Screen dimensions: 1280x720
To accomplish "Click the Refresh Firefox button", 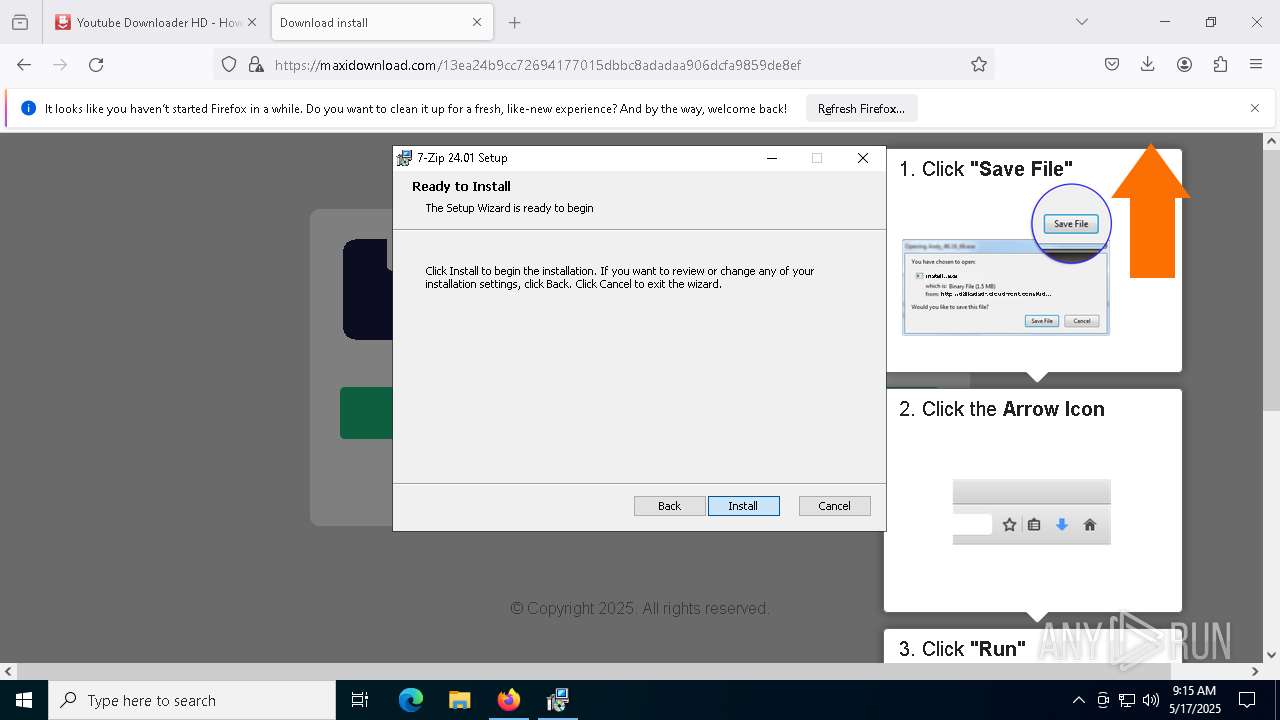I will coord(861,109).
